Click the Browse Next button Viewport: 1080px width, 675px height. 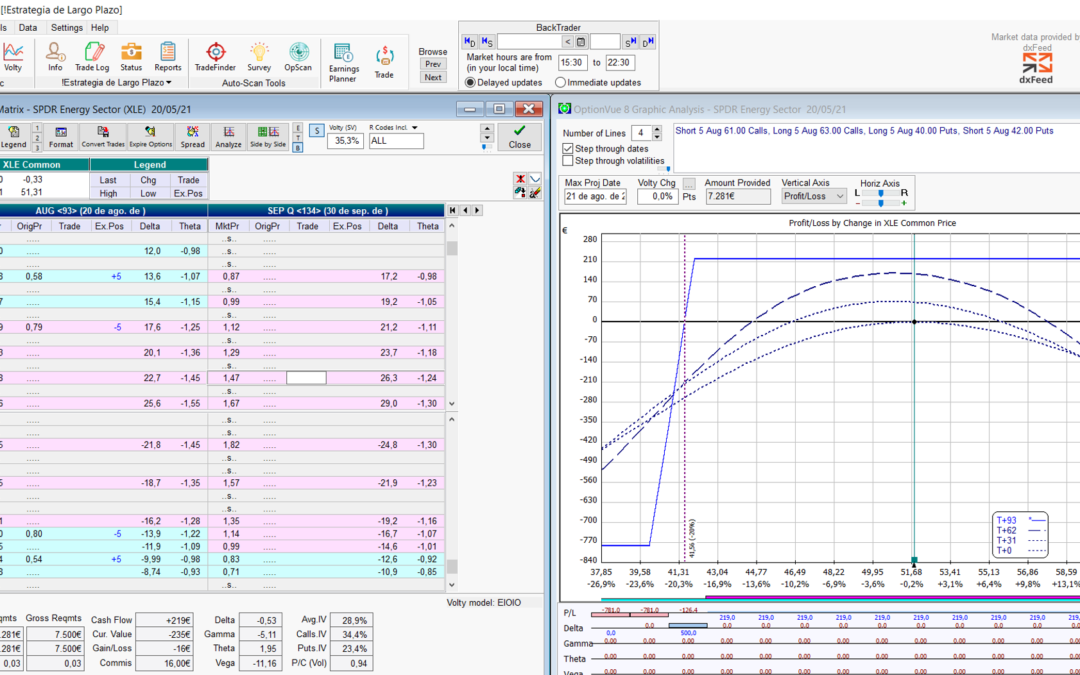tap(433, 77)
